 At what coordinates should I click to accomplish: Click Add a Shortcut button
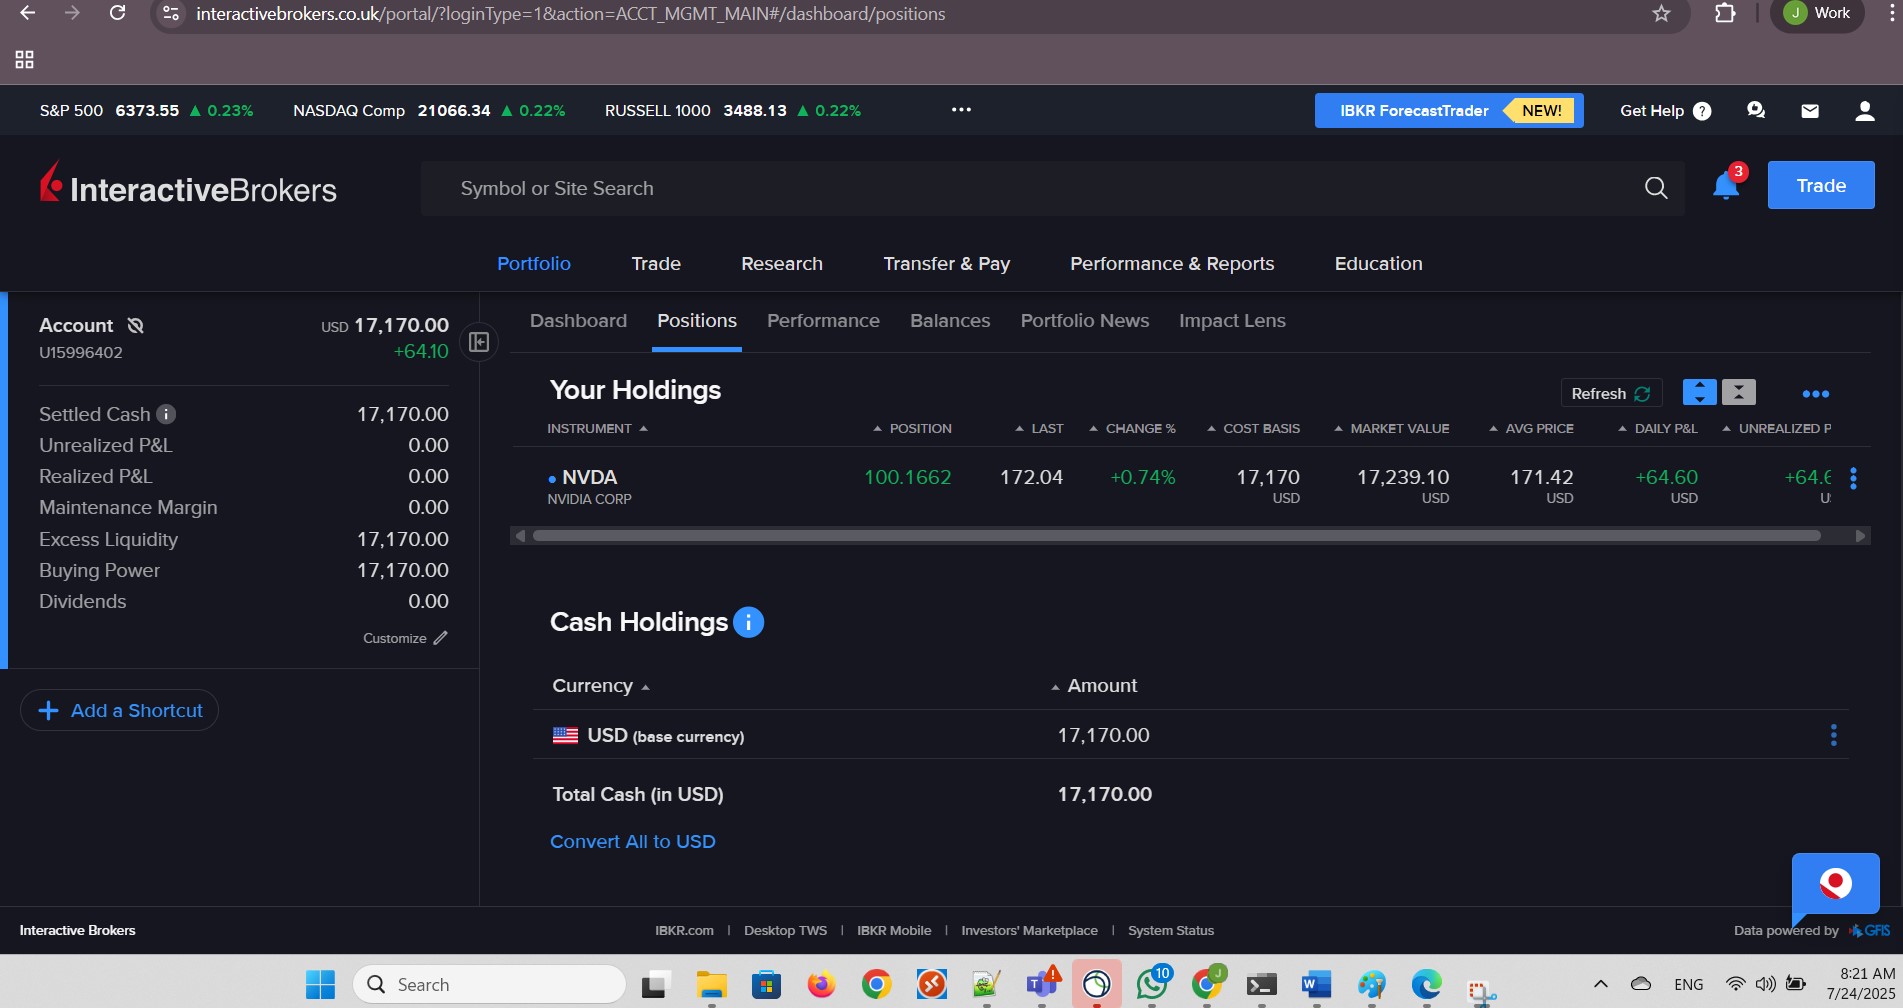pyautogui.click(x=119, y=710)
